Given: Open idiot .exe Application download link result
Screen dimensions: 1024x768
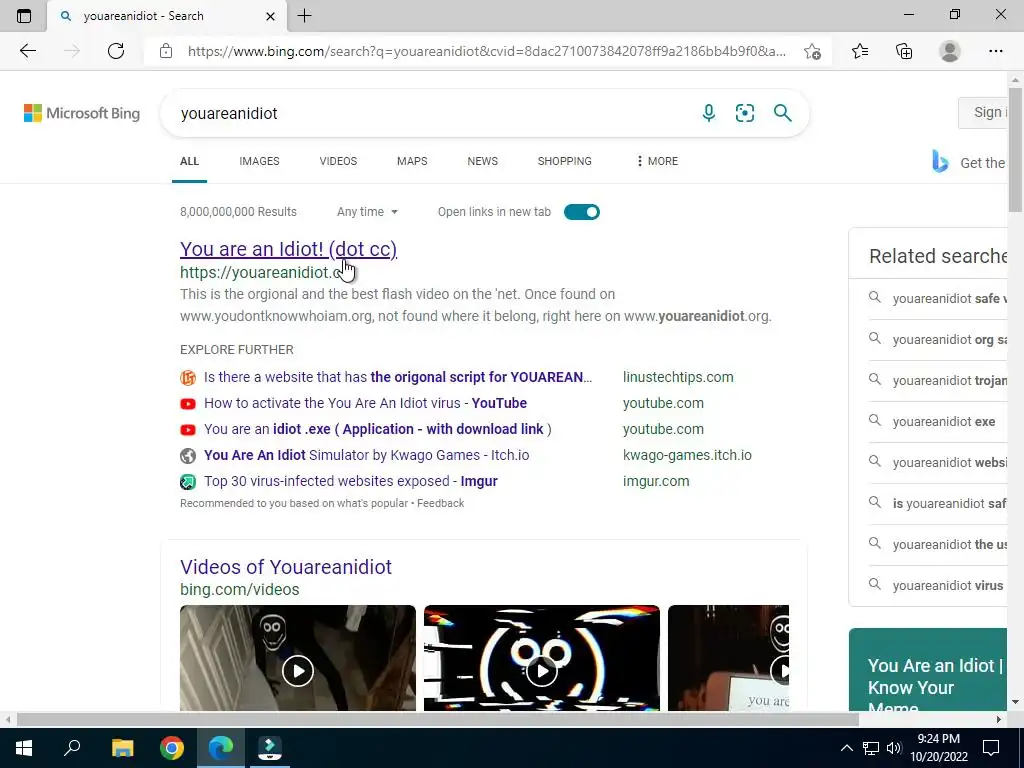Looking at the screenshot, I should pos(377,429).
